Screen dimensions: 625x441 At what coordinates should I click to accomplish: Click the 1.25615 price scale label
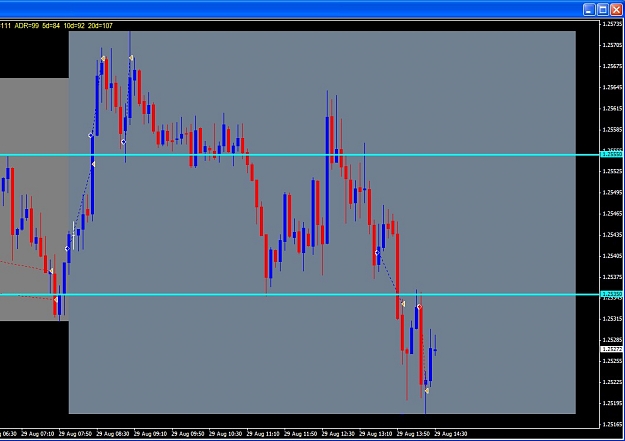tap(612, 108)
